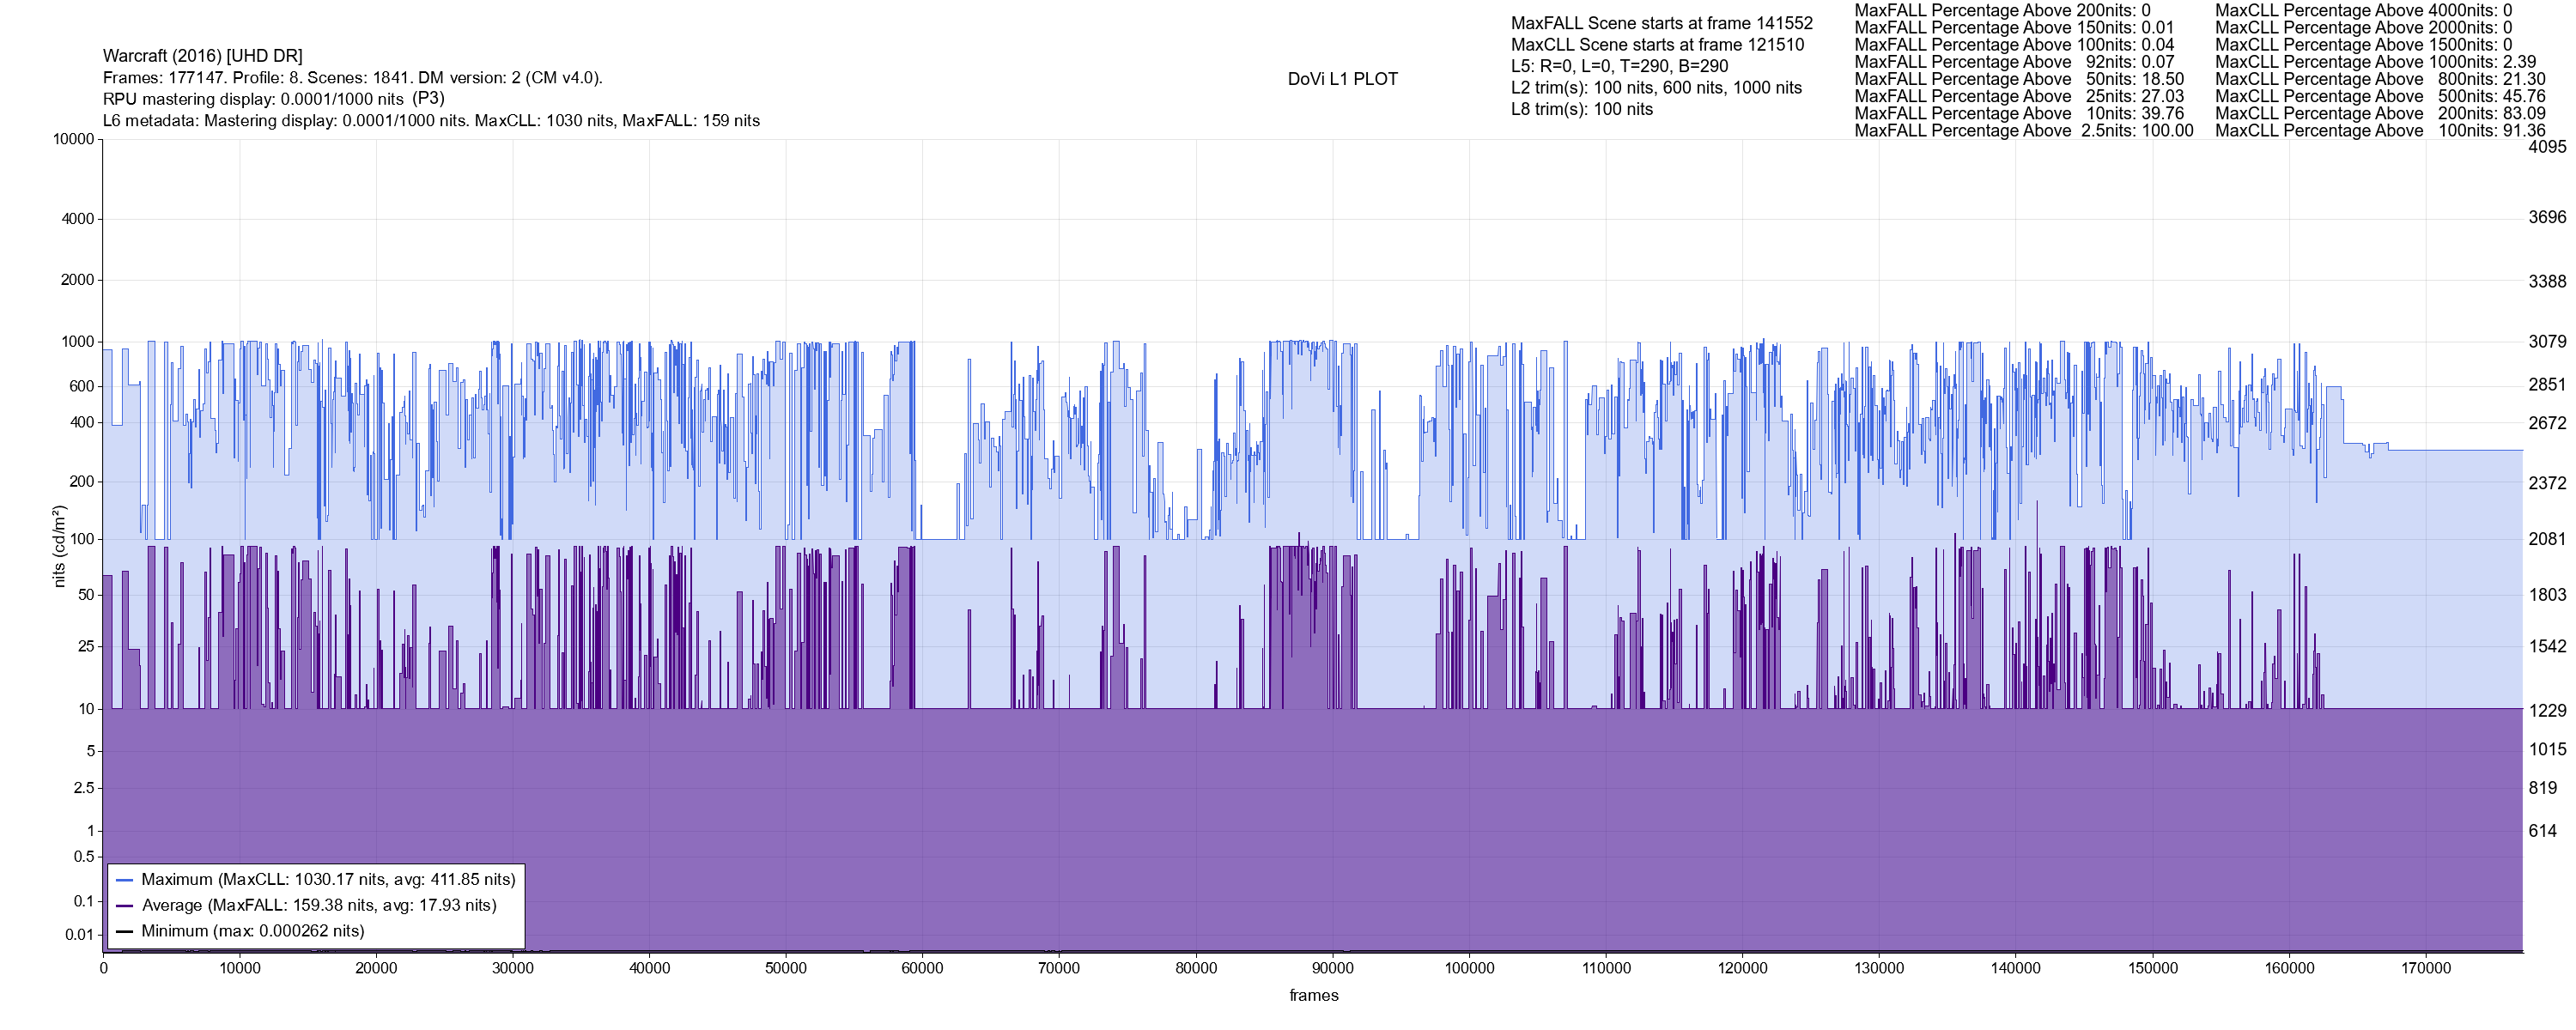Click the black Minimum legend line marker
This screenshot has width=2576, height=1030.
(125, 931)
